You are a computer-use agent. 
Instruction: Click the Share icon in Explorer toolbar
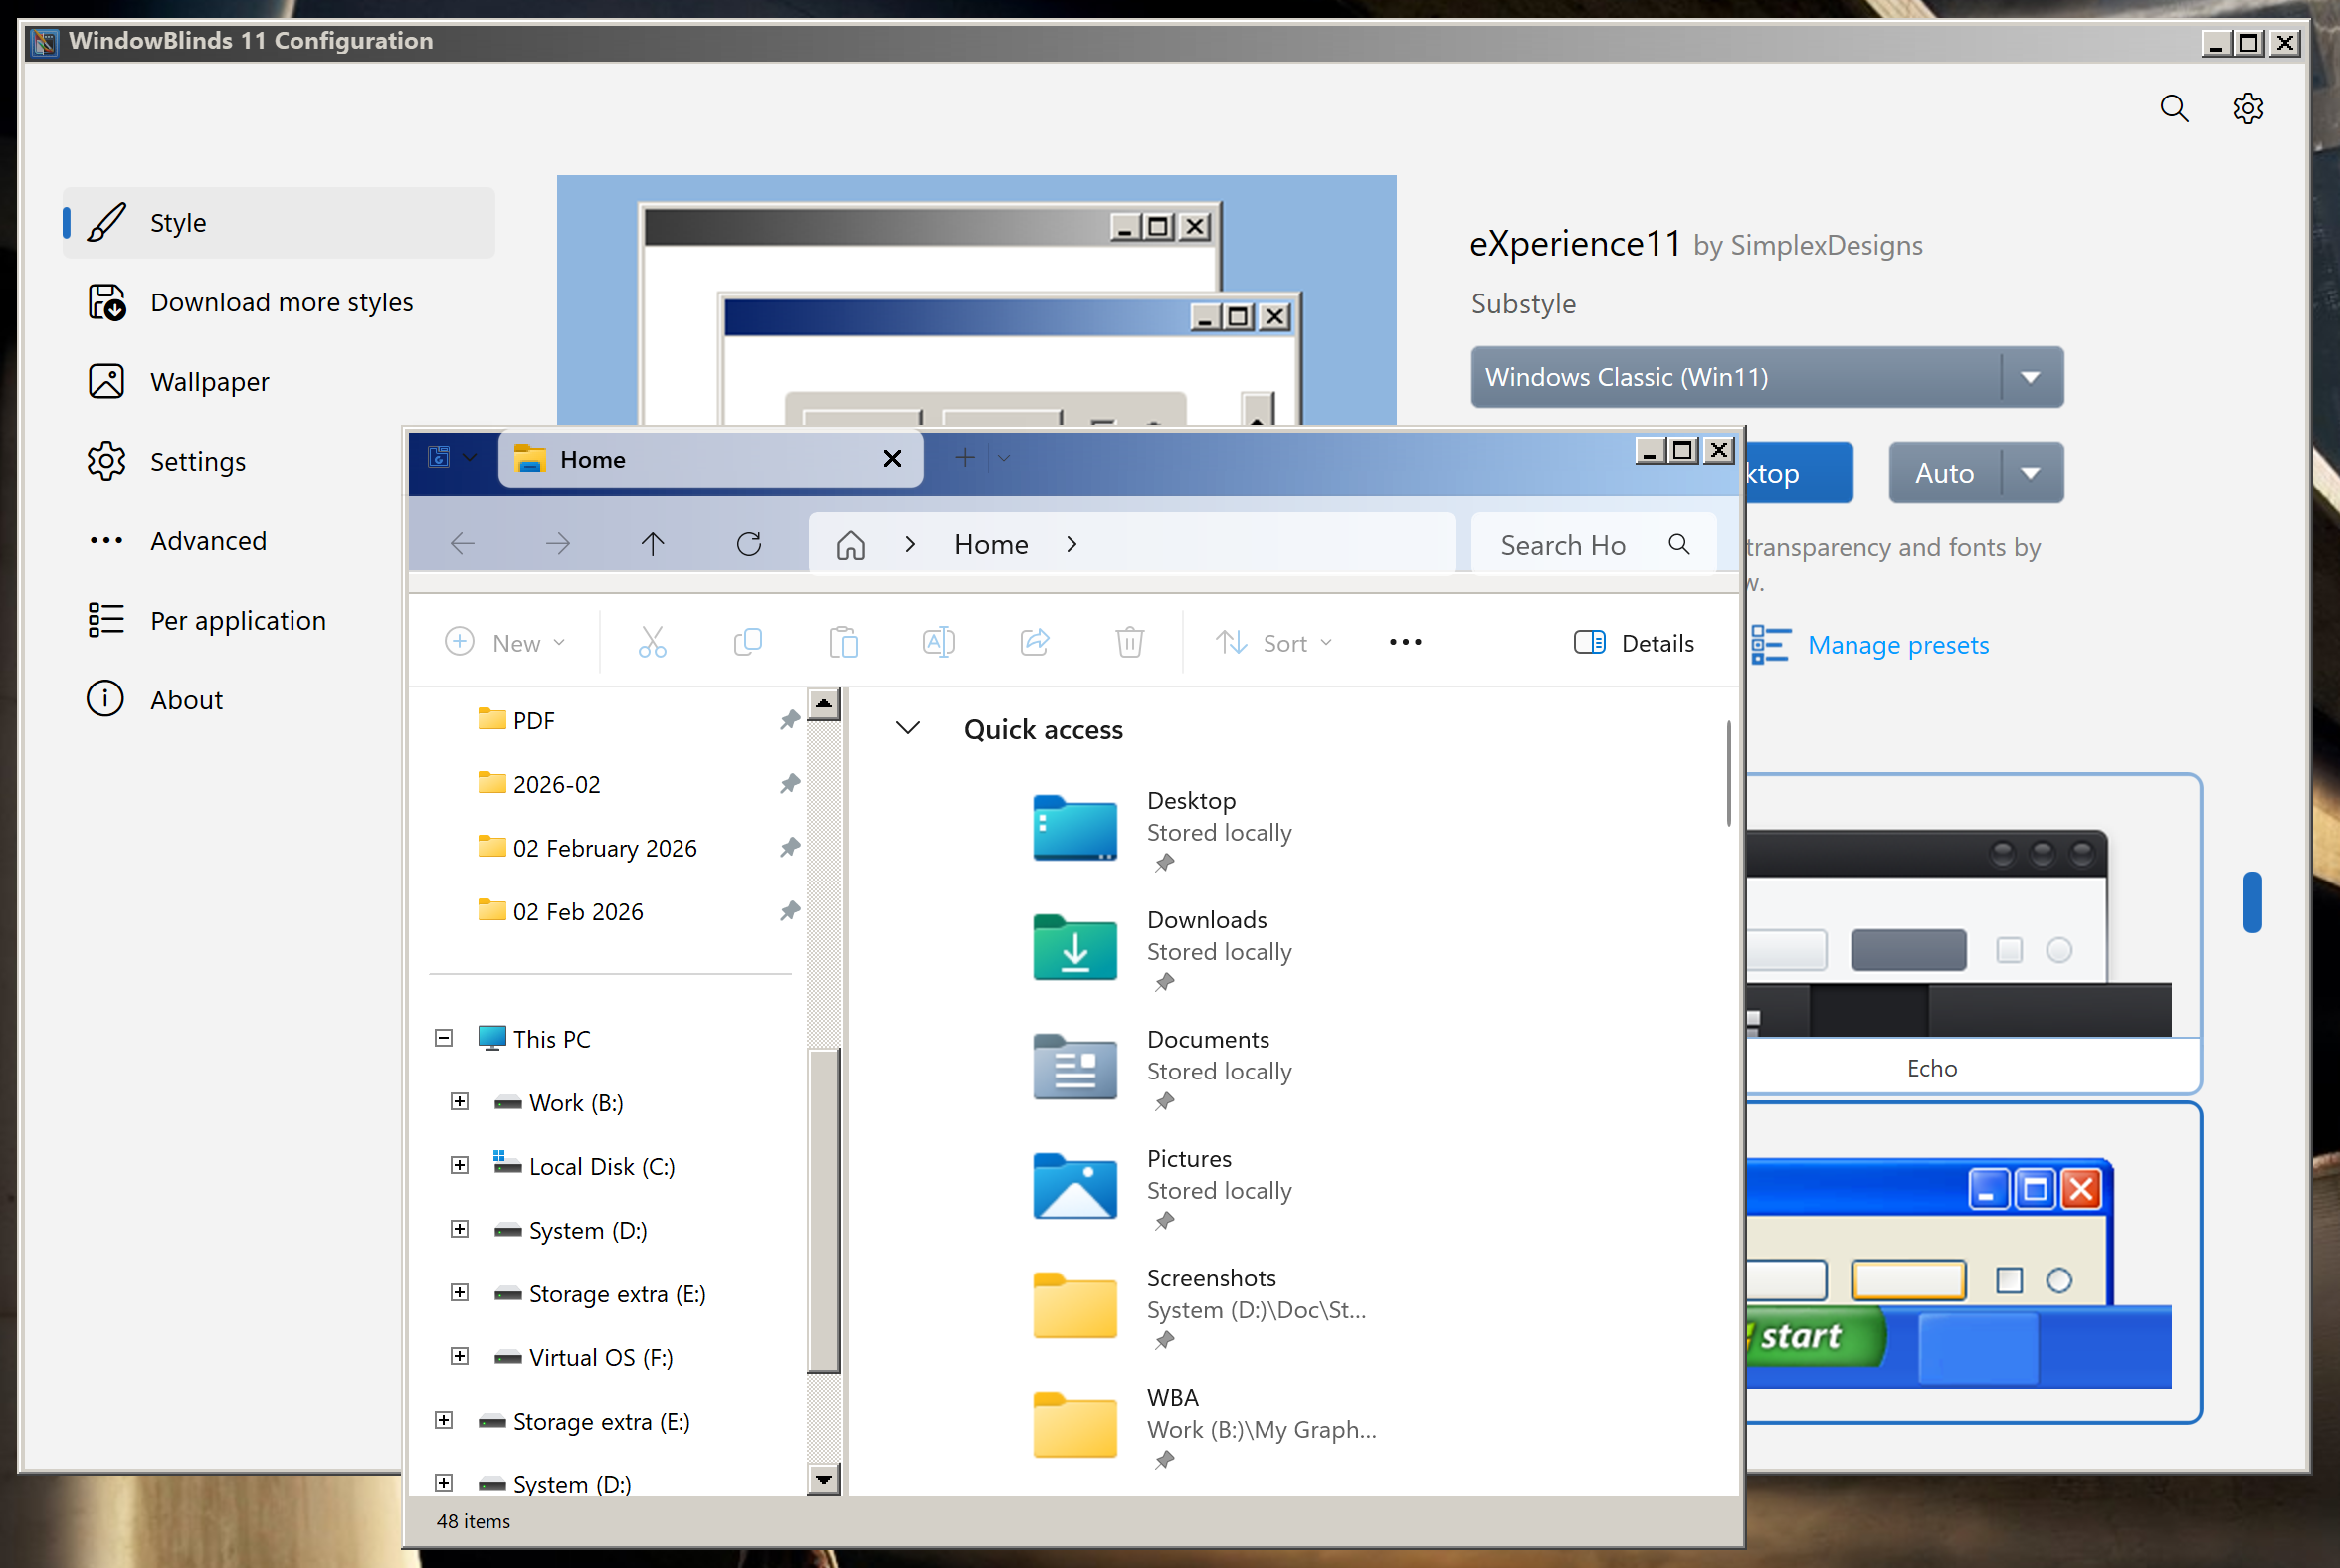(x=1034, y=642)
